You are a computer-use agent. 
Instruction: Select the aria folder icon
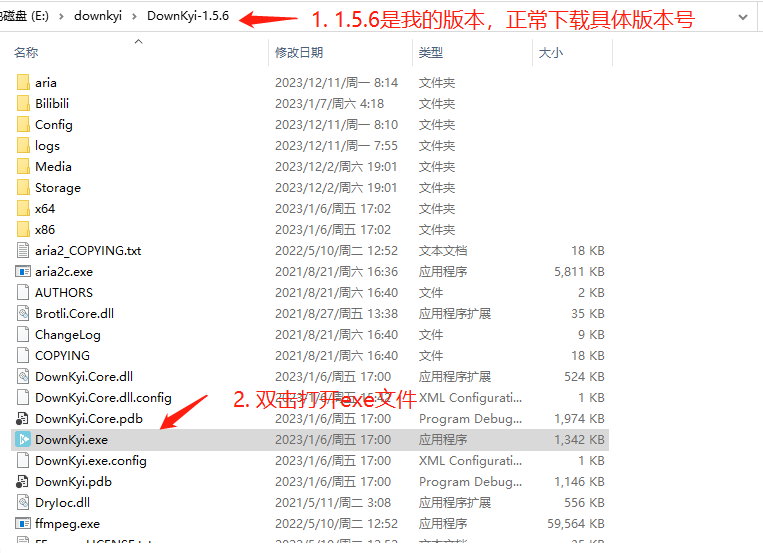[23, 83]
